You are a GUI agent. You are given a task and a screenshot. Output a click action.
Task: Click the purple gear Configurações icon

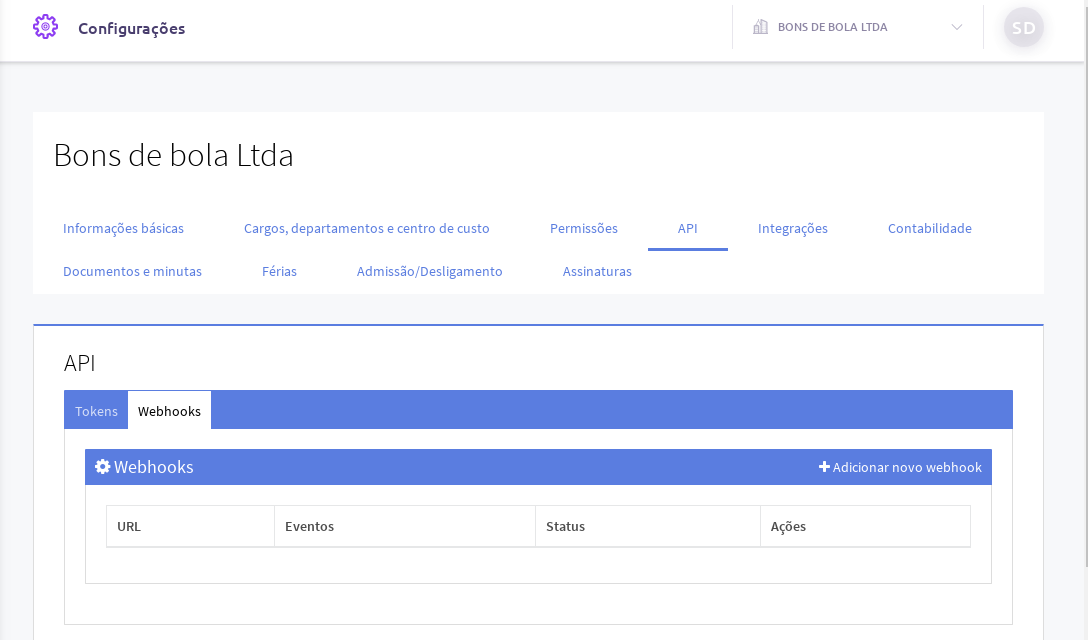coord(46,27)
